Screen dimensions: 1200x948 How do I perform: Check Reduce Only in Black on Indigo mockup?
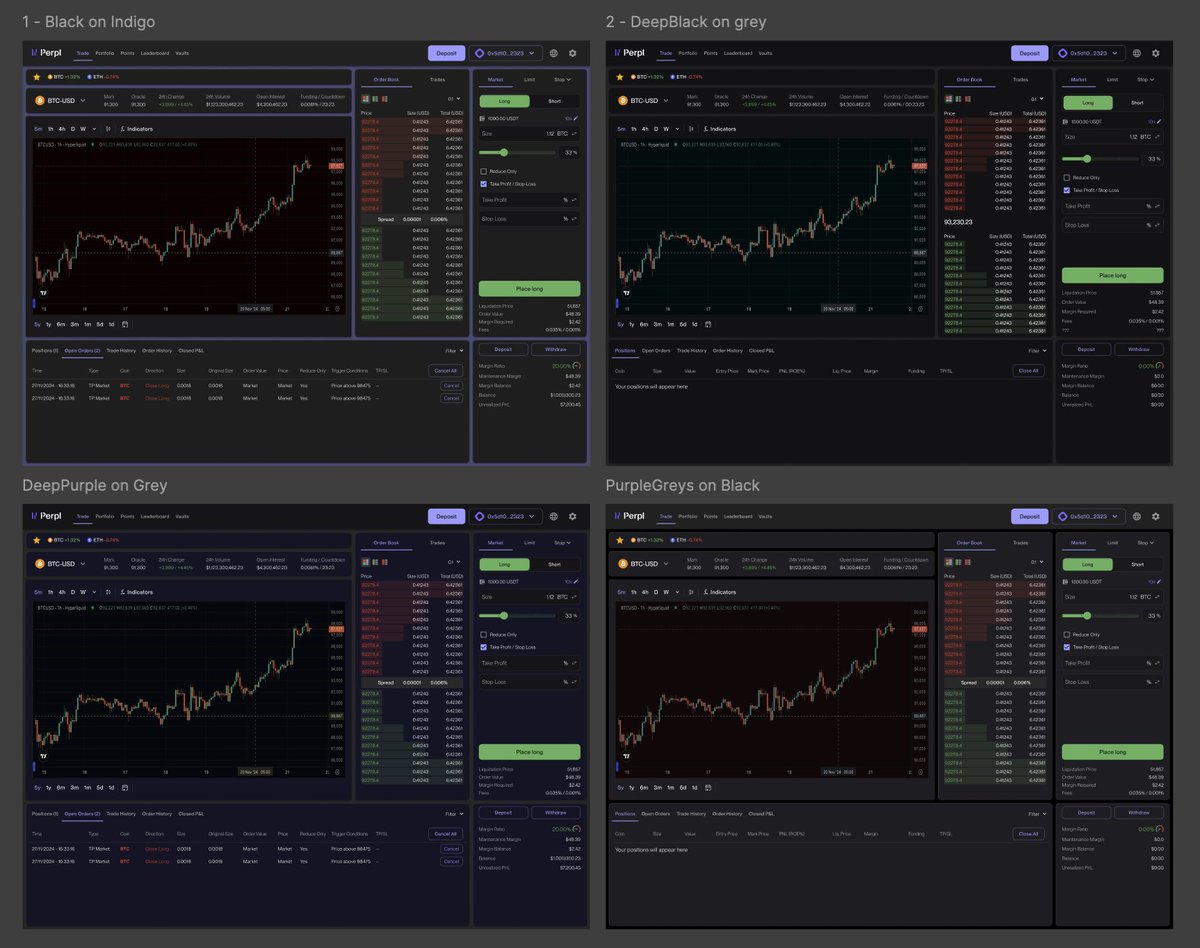click(483, 171)
